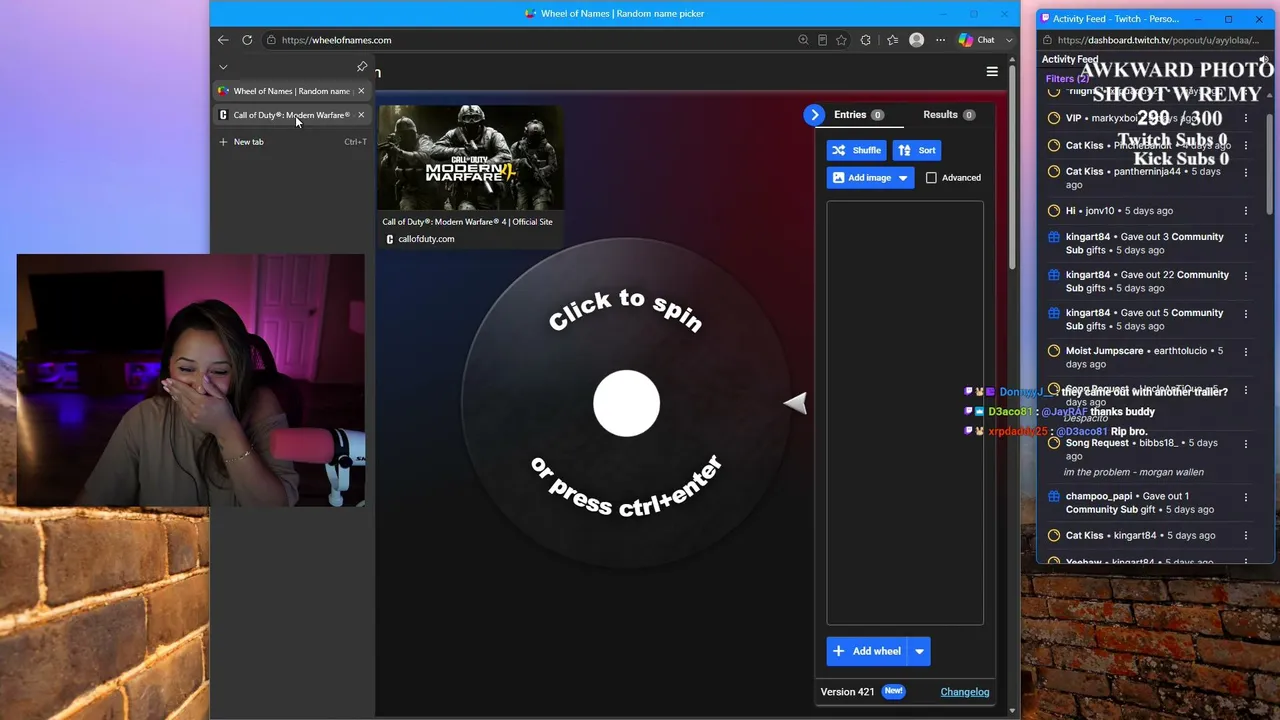
Task: Select the Results tab
Action: [x=948, y=115]
